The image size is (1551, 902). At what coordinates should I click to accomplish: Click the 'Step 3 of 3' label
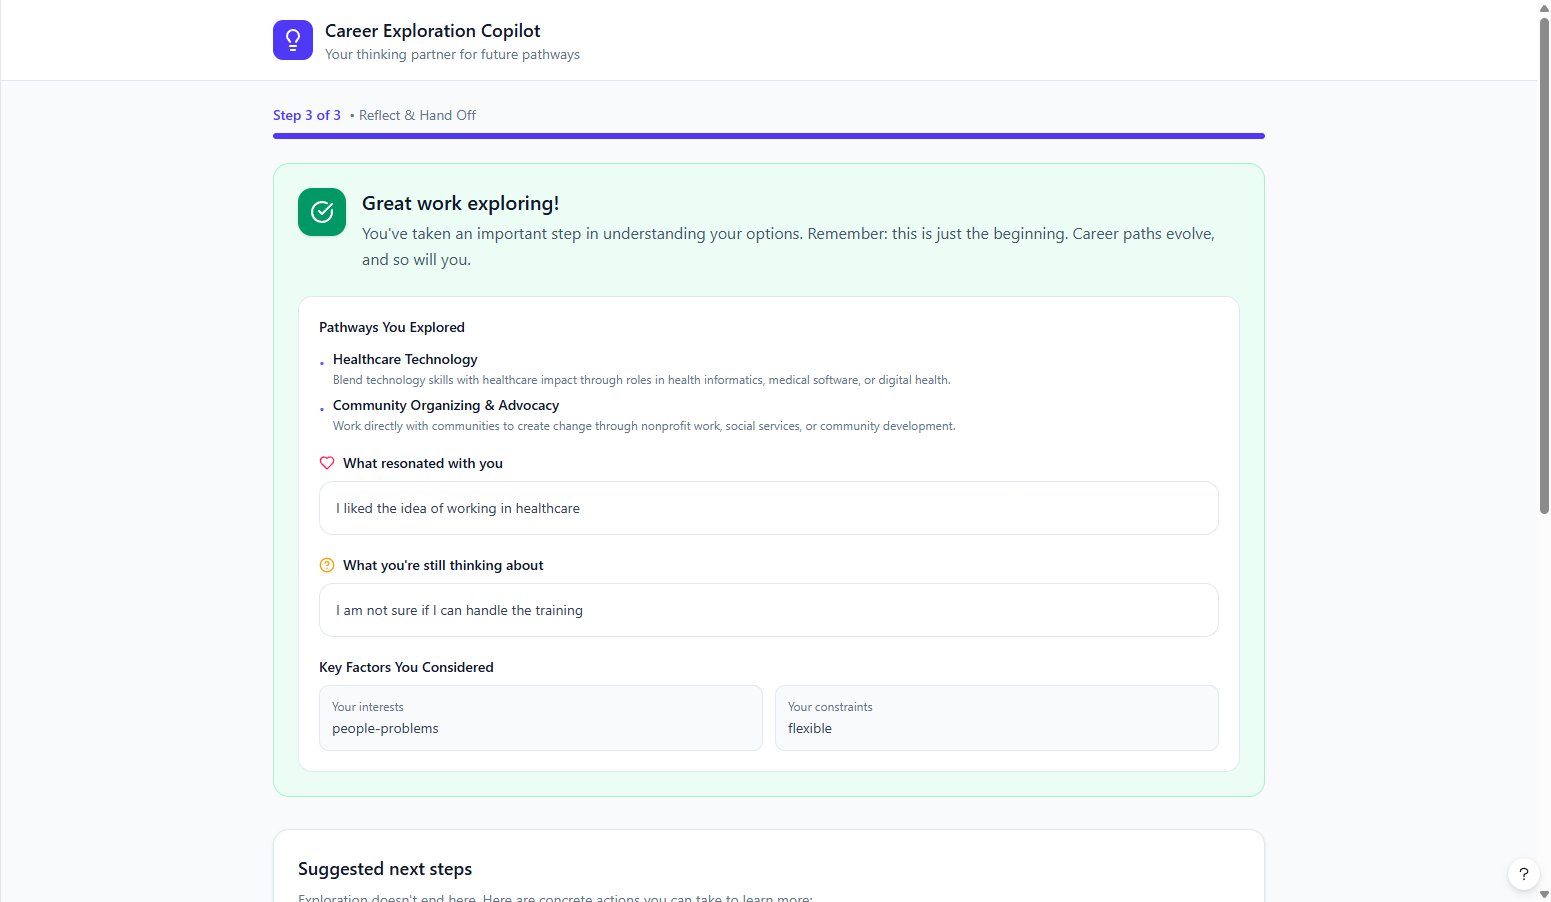click(x=307, y=115)
